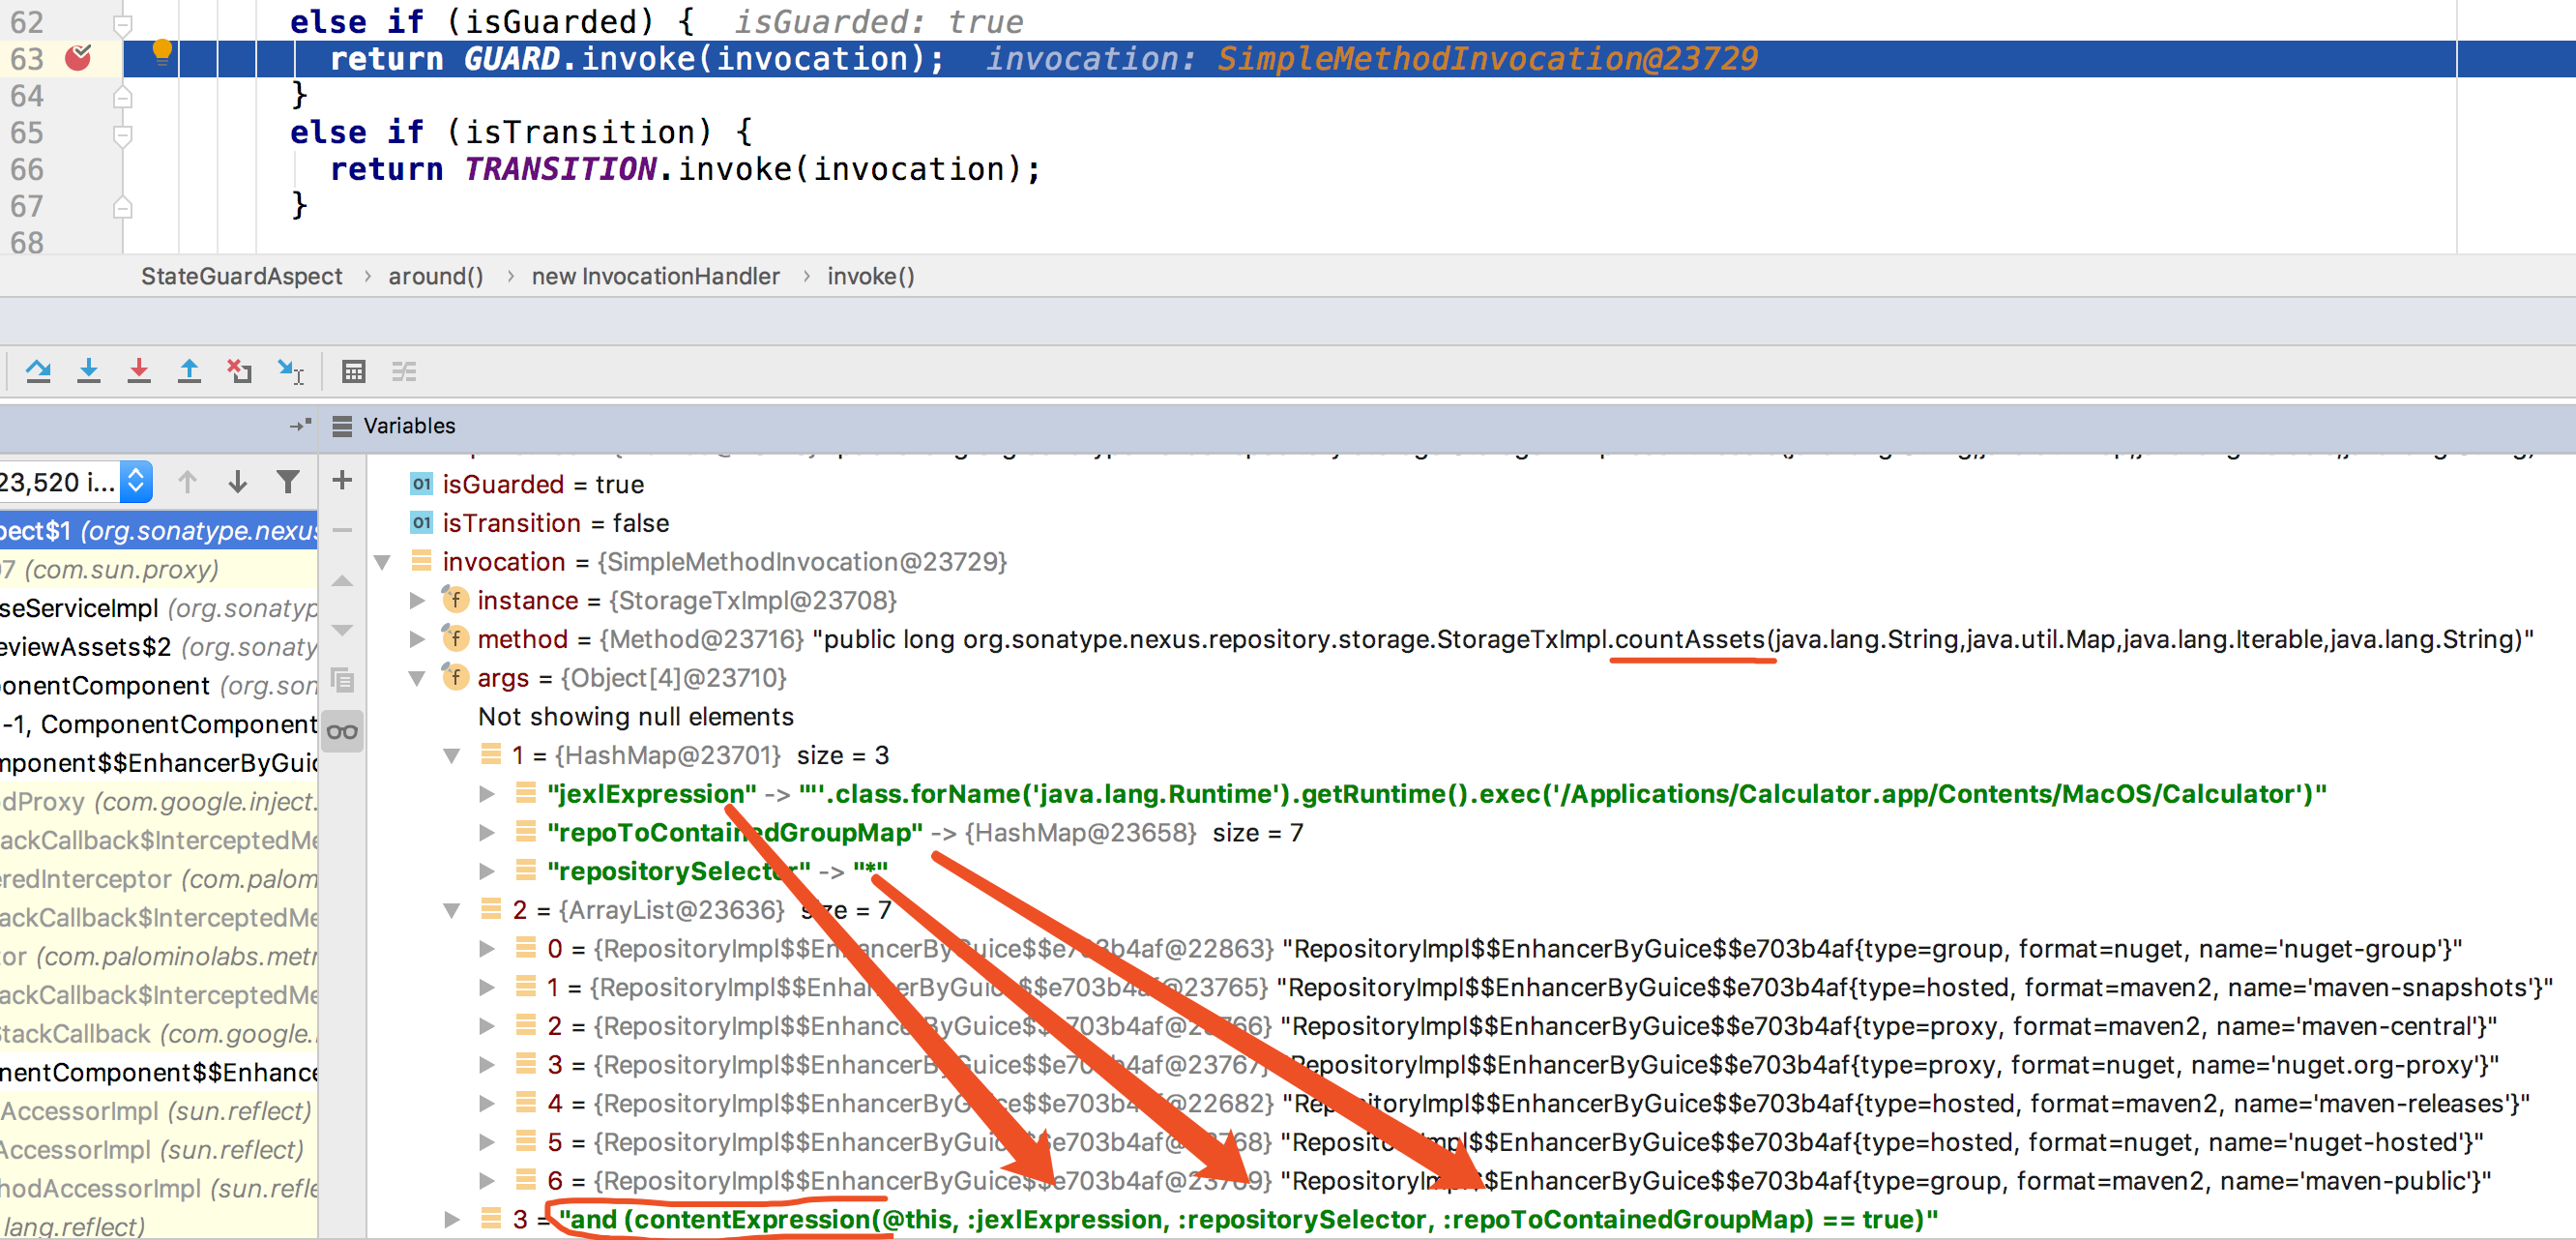Image resolution: width=2576 pixels, height=1240 pixels.
Task: Collapse the invocation variable node
Action: pyautogui.click(x=382, y=562)
